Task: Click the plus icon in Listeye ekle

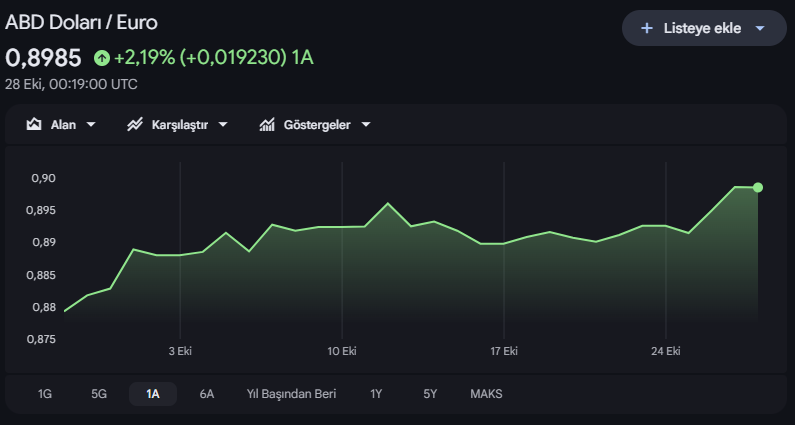Action: point(646,28)
